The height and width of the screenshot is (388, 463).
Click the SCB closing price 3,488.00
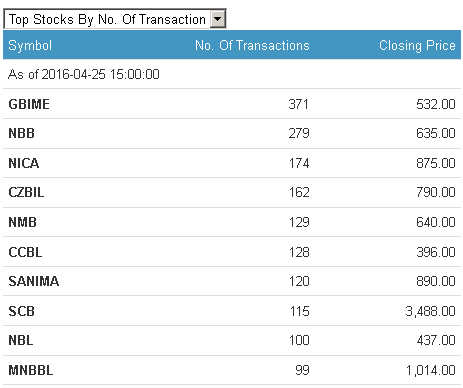[430, 311]
